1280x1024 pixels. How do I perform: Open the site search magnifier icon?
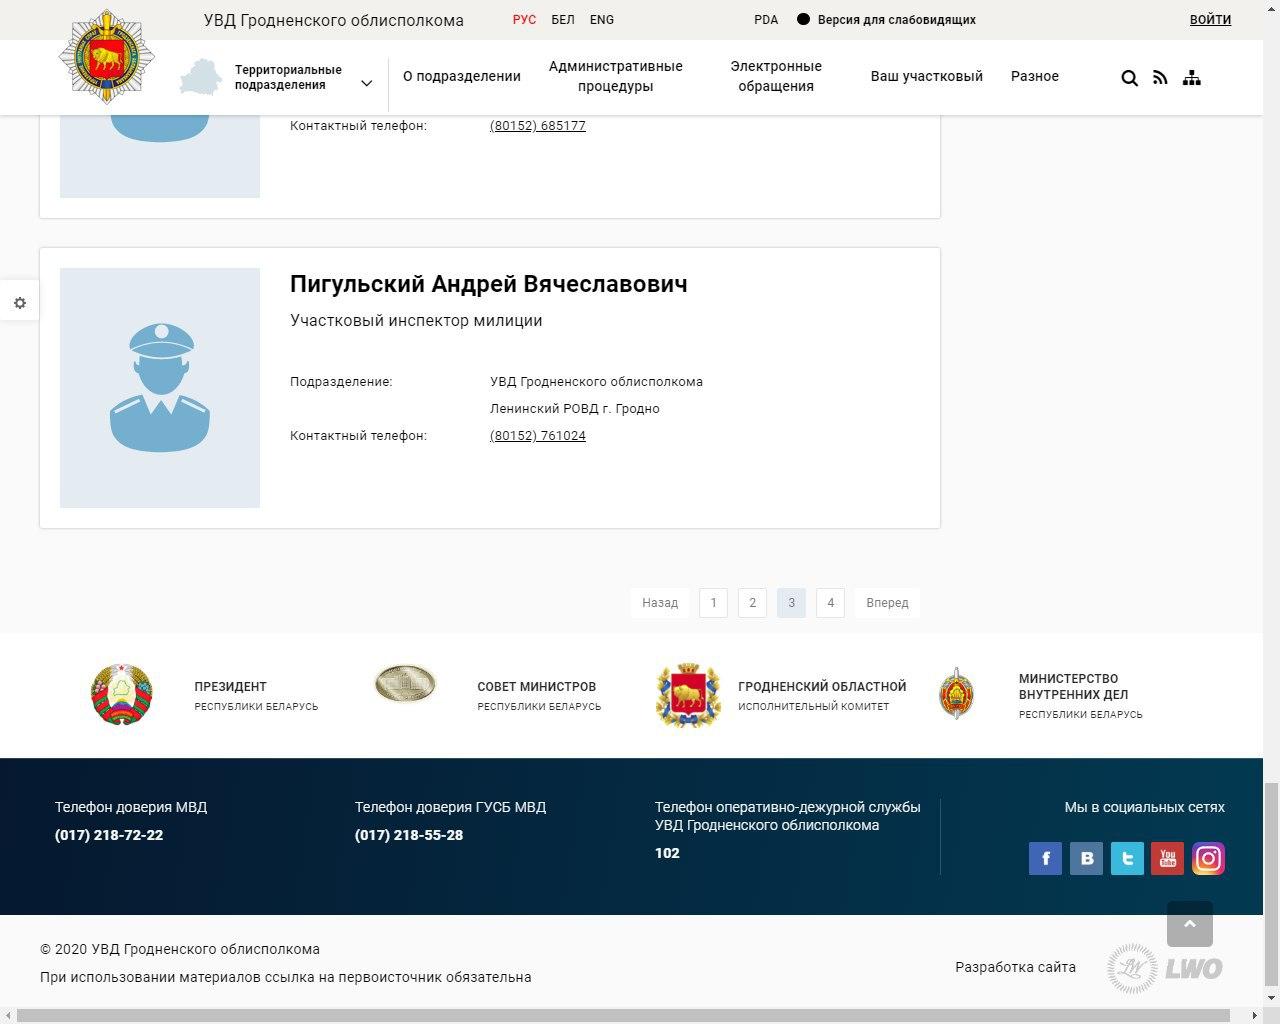coord(1129,78)
